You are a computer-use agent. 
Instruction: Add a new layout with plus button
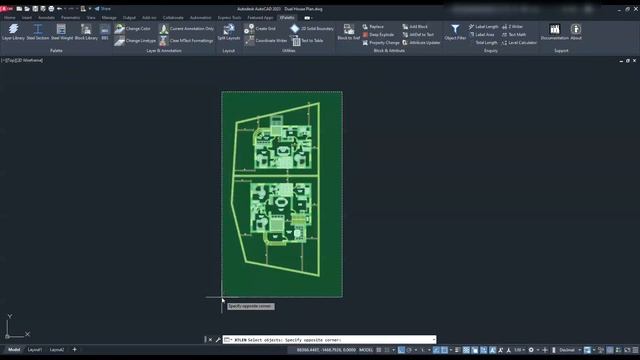click(x=74, y=350)
